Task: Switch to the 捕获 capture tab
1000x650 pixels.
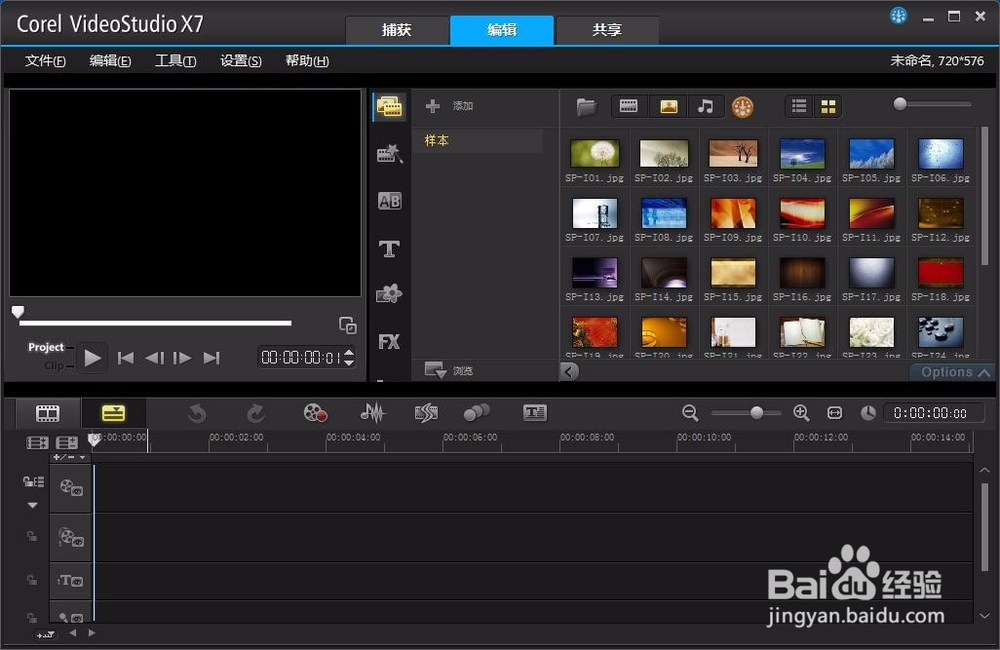Action: tap(397, 29)
